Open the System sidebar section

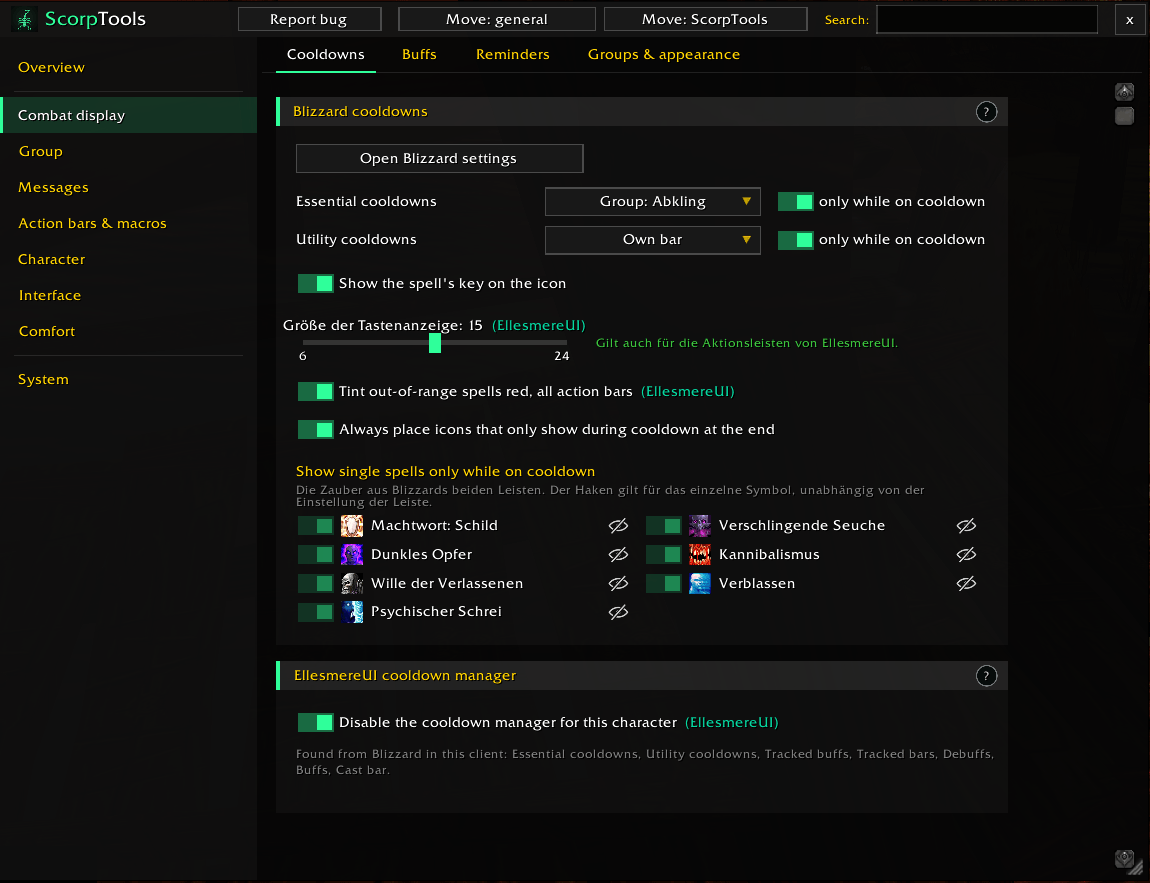pyautogui.click(x=43, y=380)
